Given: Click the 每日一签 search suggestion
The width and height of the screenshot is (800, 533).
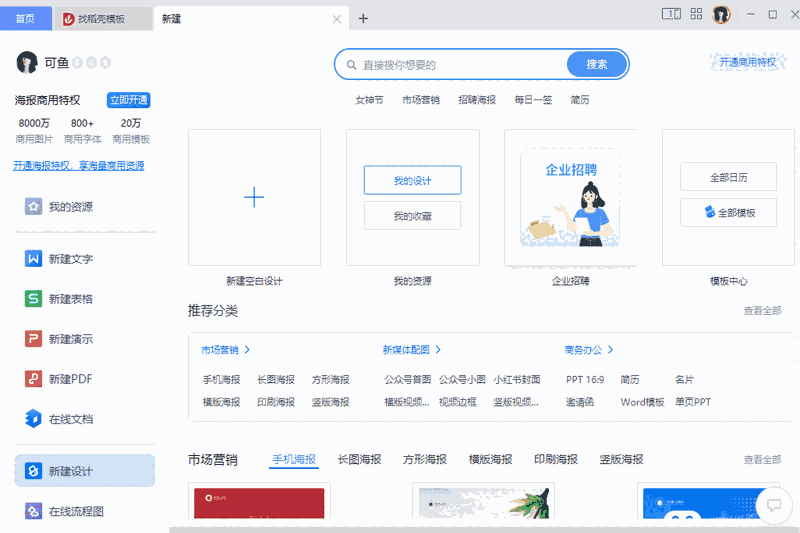Looking at the screenshot, I should coord(533,100).
